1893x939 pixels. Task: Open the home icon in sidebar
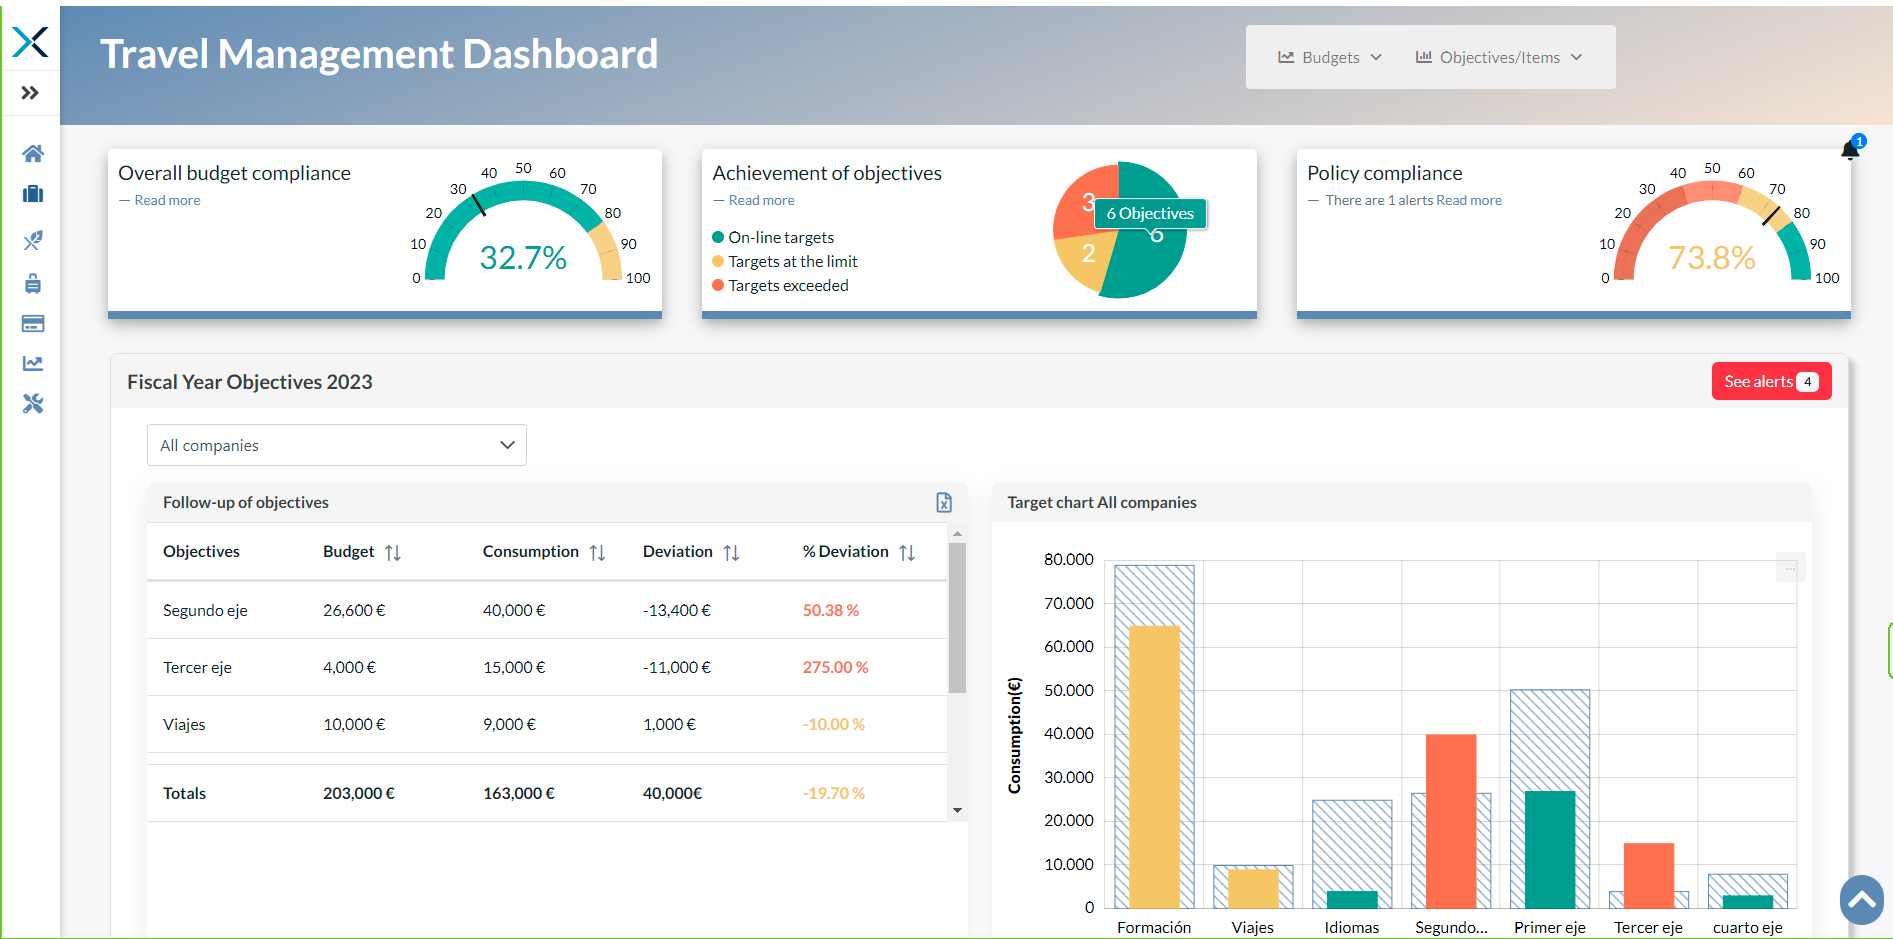coord(33,153)
